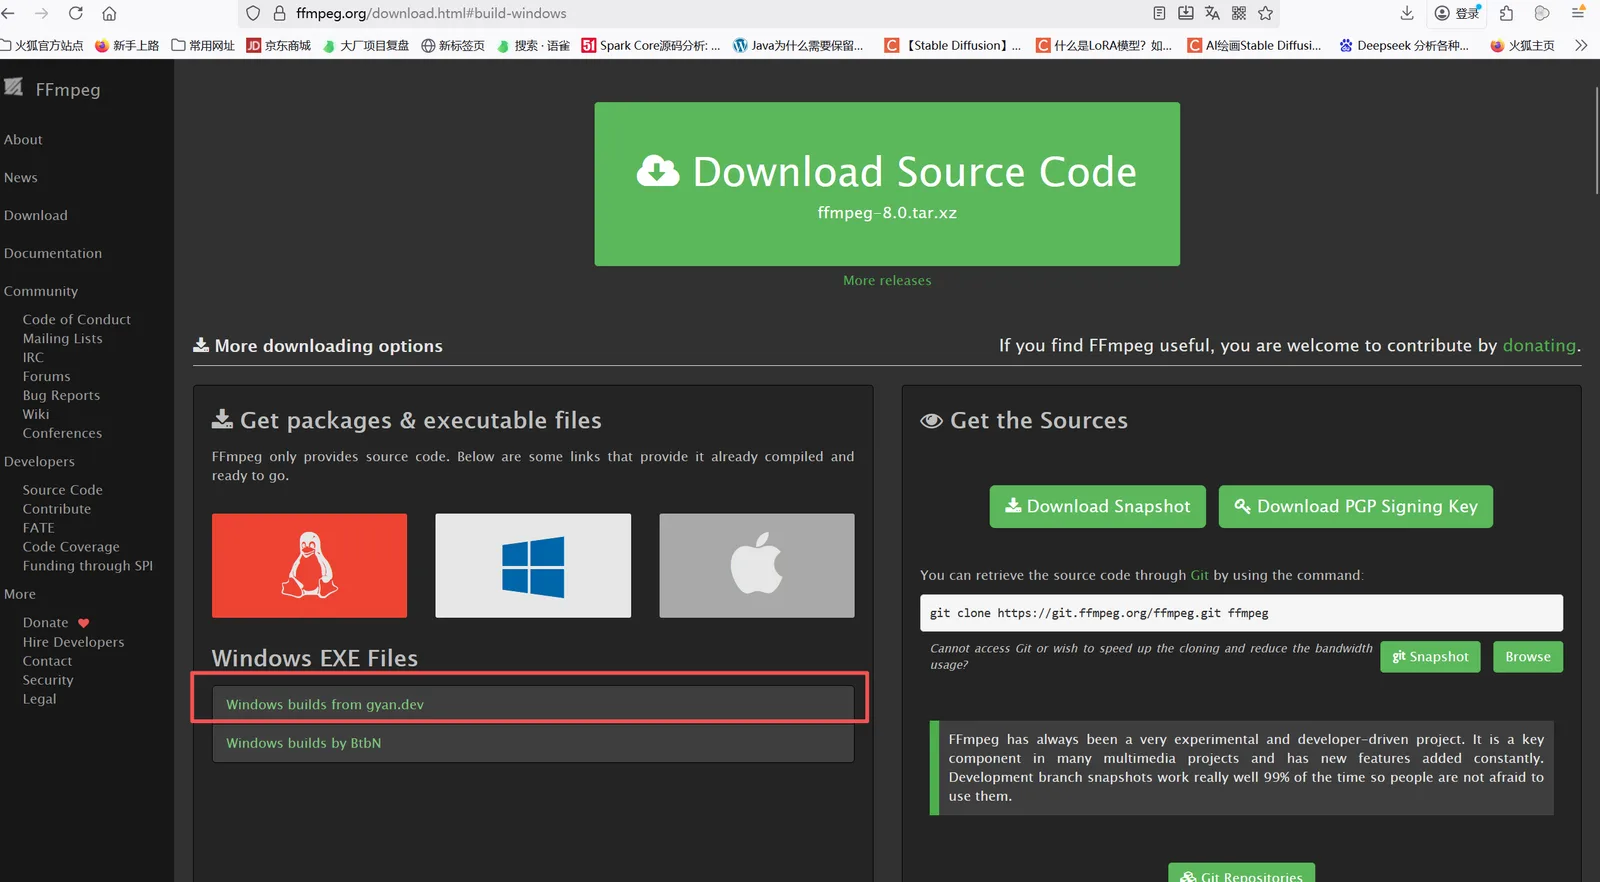The height and width of the screenshot is (882, 1600).
Task: Click the Download Snapshot button
Action: click(x=1098, y=507)
